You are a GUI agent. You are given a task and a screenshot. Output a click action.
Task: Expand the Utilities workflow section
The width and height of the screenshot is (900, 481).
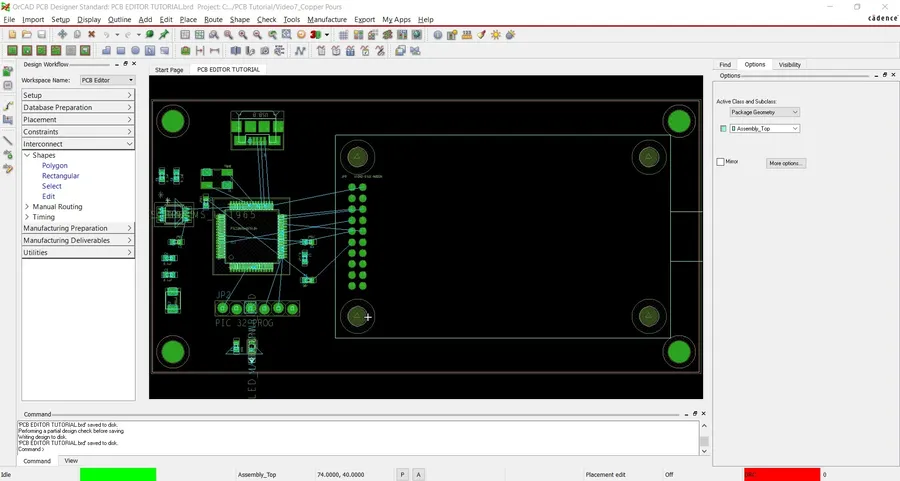78,252
